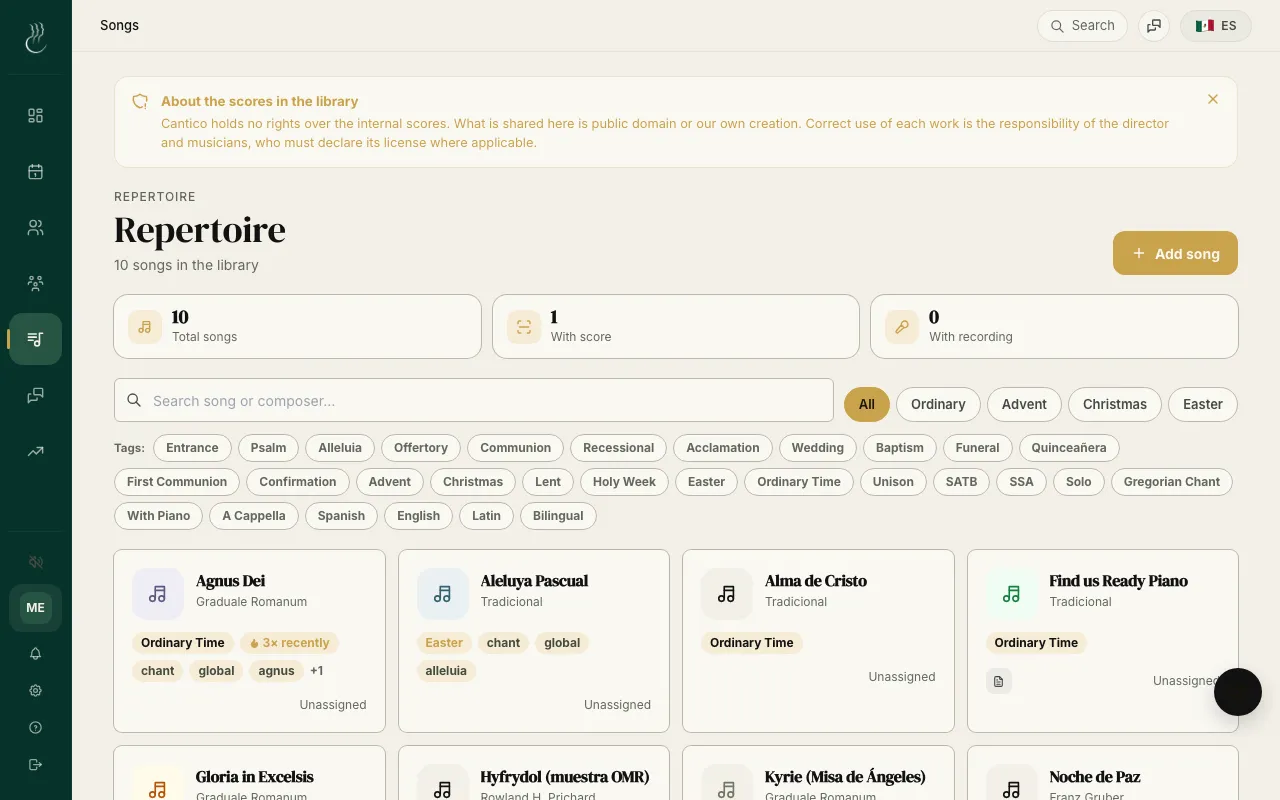Open the chat icon in top bar

click(x=1154, y=26)
